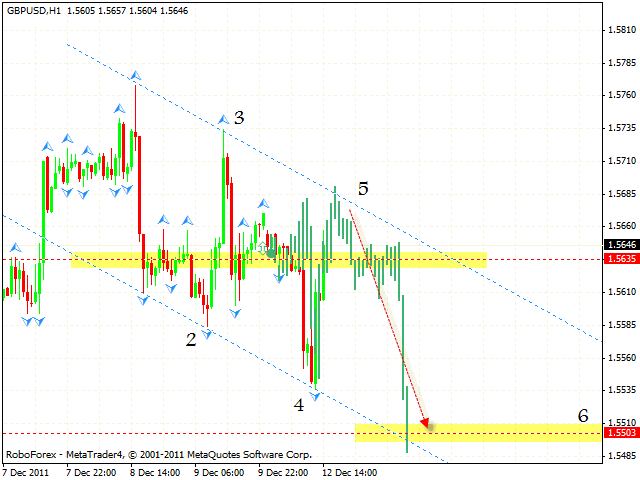Click the red 1.5635 price level tag
Screen dimensions: 640x480
coord(619,258)
